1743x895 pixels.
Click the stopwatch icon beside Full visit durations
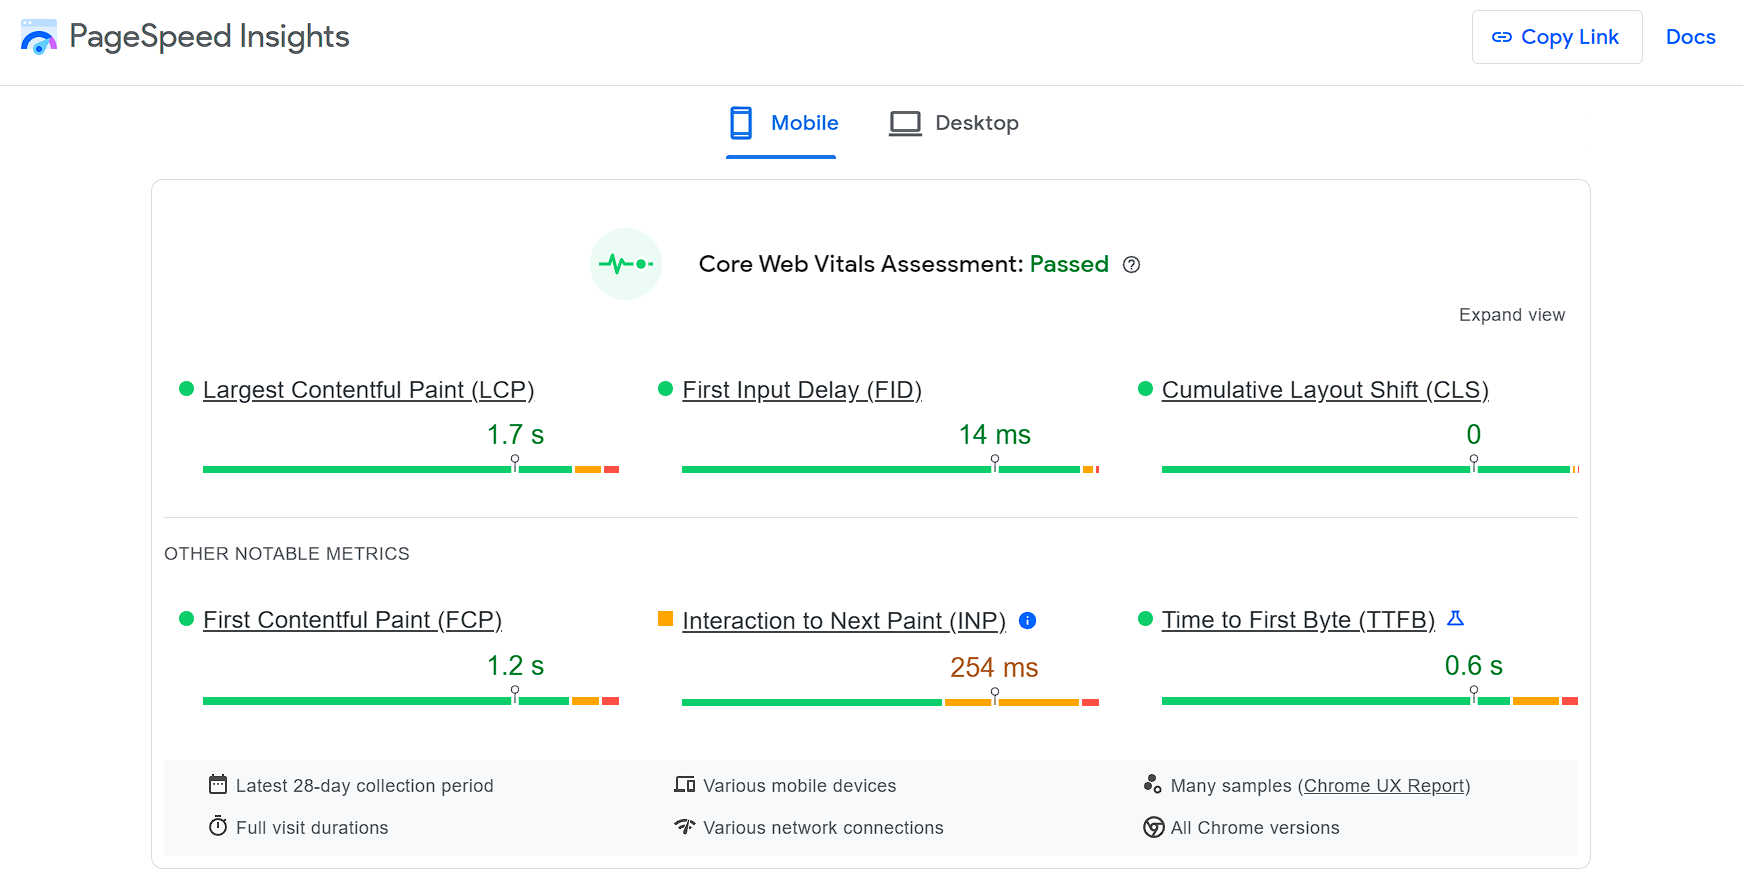point(218,826)
